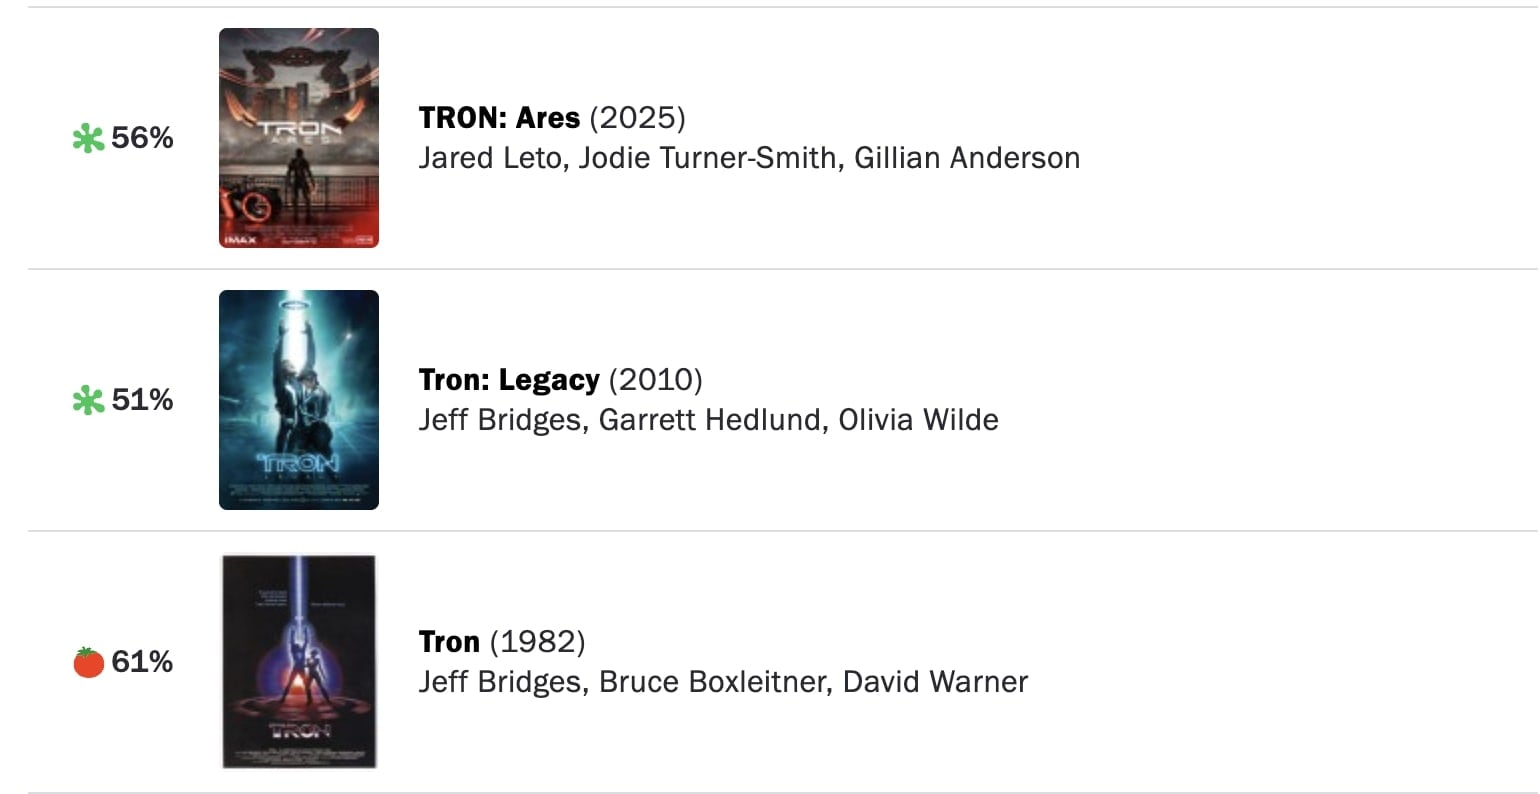
Task: Select David Warner in Tron cast
Action: [x=935, y=682]
